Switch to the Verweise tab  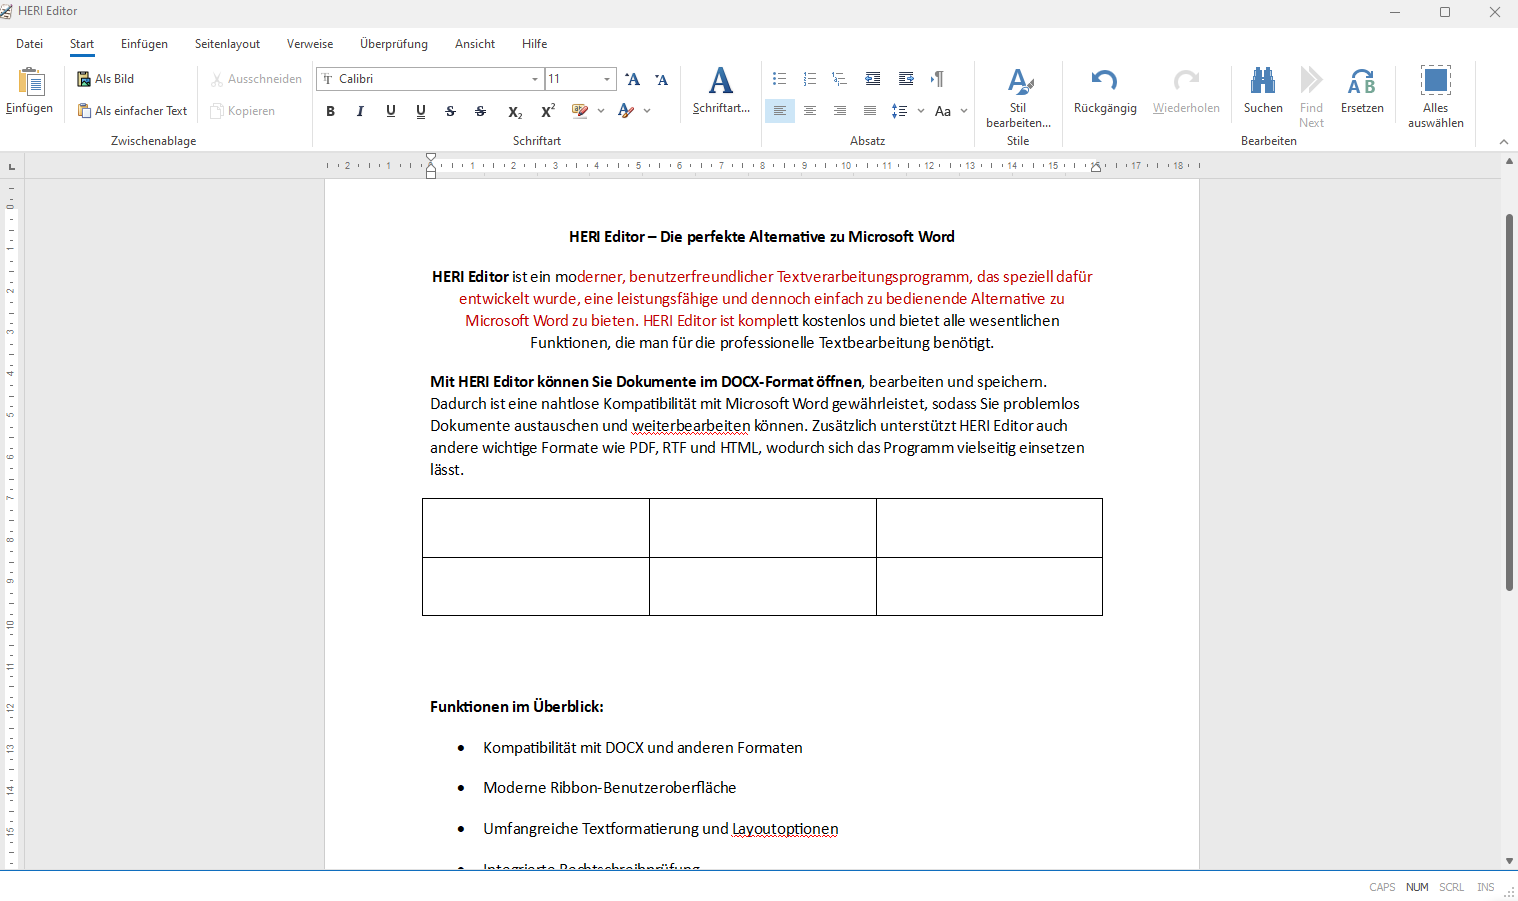[310, 44]
